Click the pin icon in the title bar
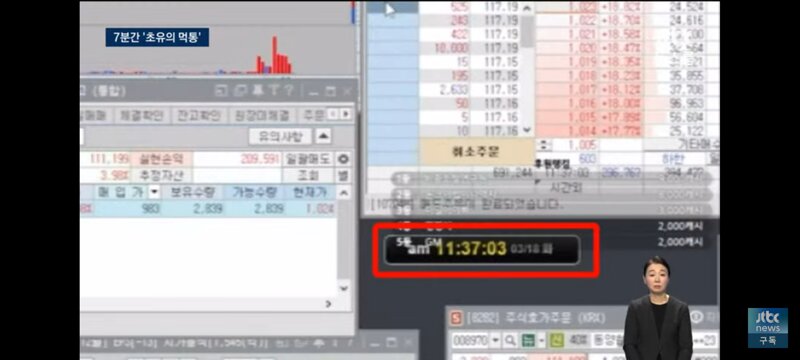 (258, 91)
